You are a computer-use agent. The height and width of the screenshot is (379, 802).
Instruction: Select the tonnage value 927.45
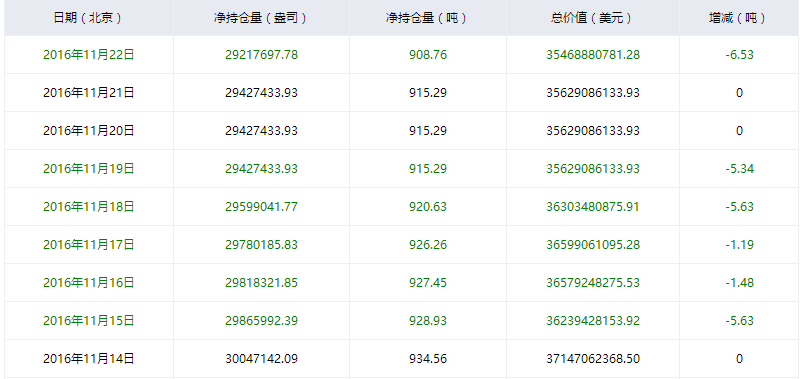coord(428,282)
